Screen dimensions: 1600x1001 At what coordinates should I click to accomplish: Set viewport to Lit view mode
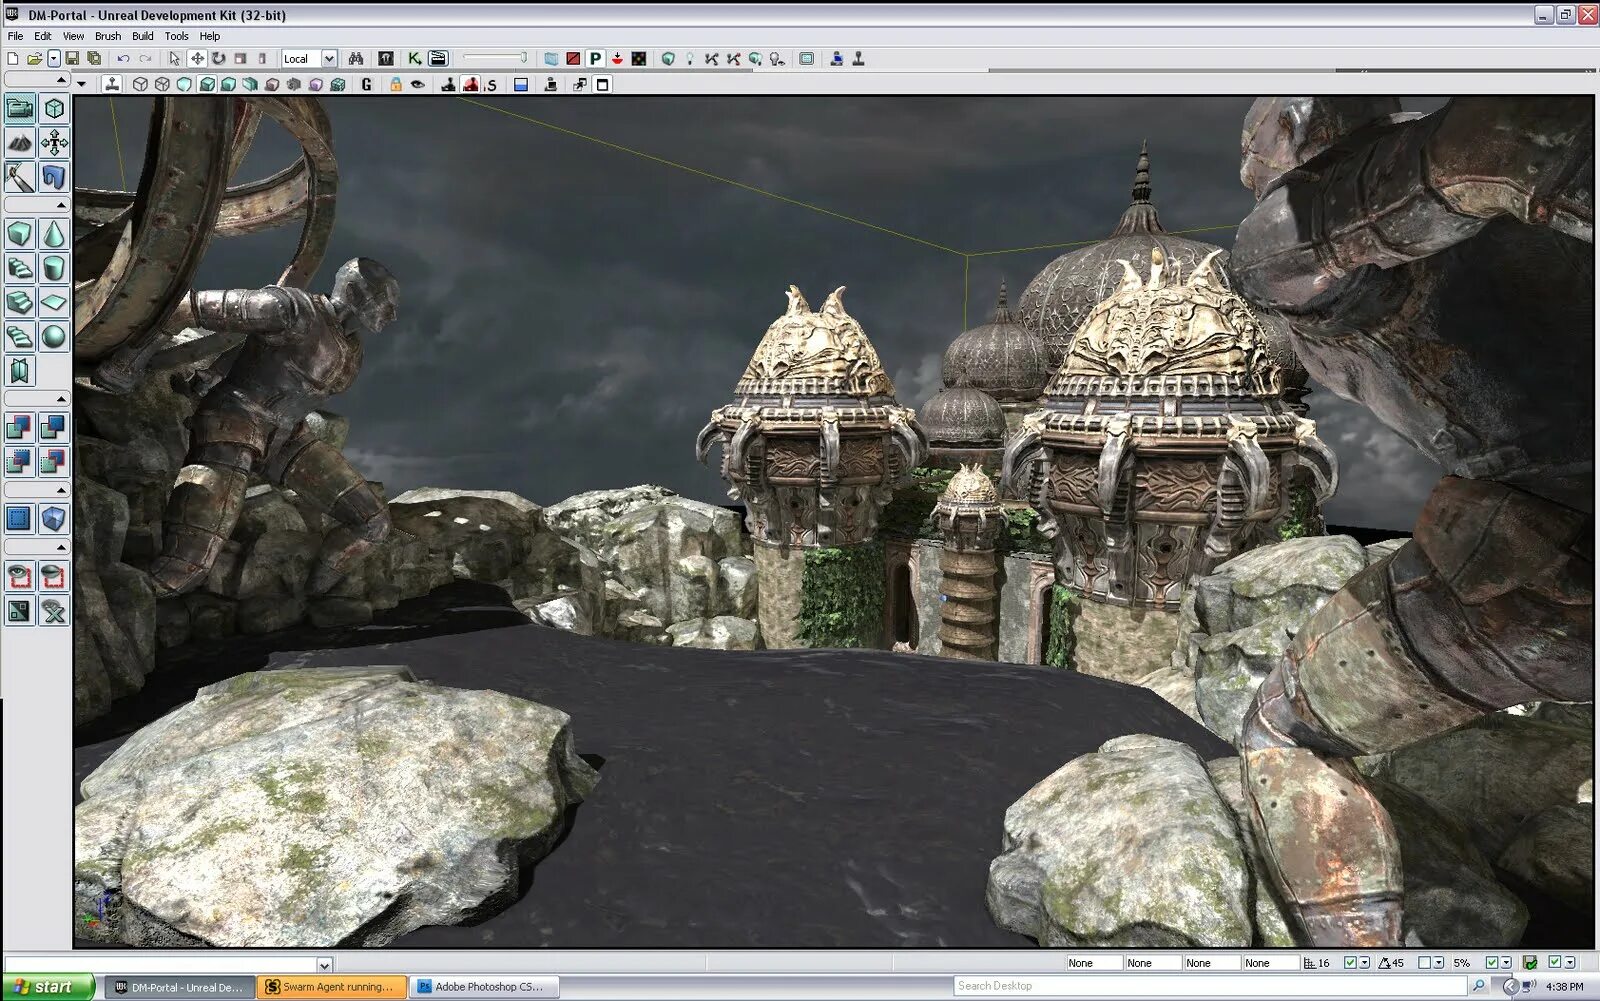tap(206, 85)
